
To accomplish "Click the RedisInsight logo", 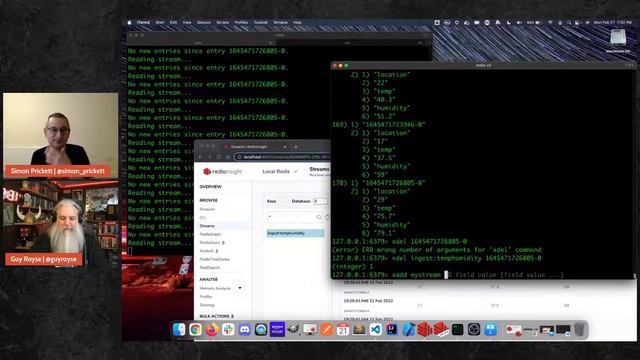I will [222, 171].
